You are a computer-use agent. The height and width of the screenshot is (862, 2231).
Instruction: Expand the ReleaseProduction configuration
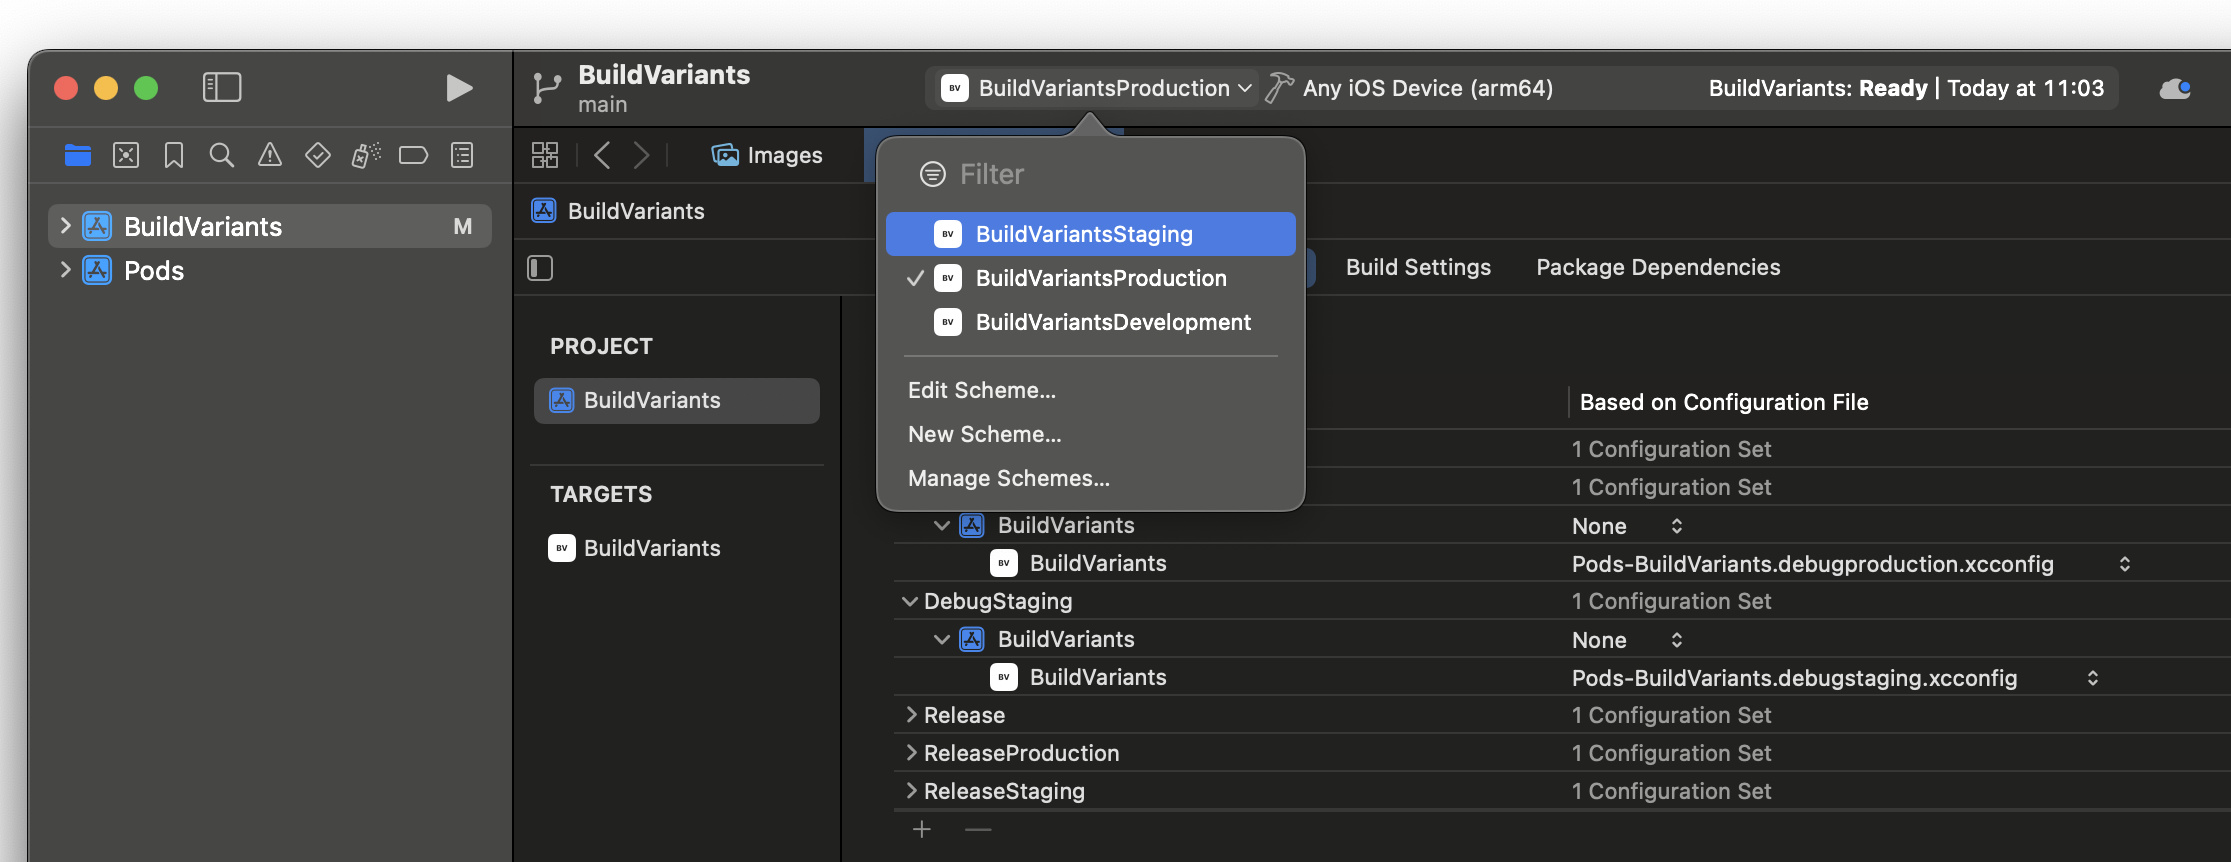[x=911, y=753]
